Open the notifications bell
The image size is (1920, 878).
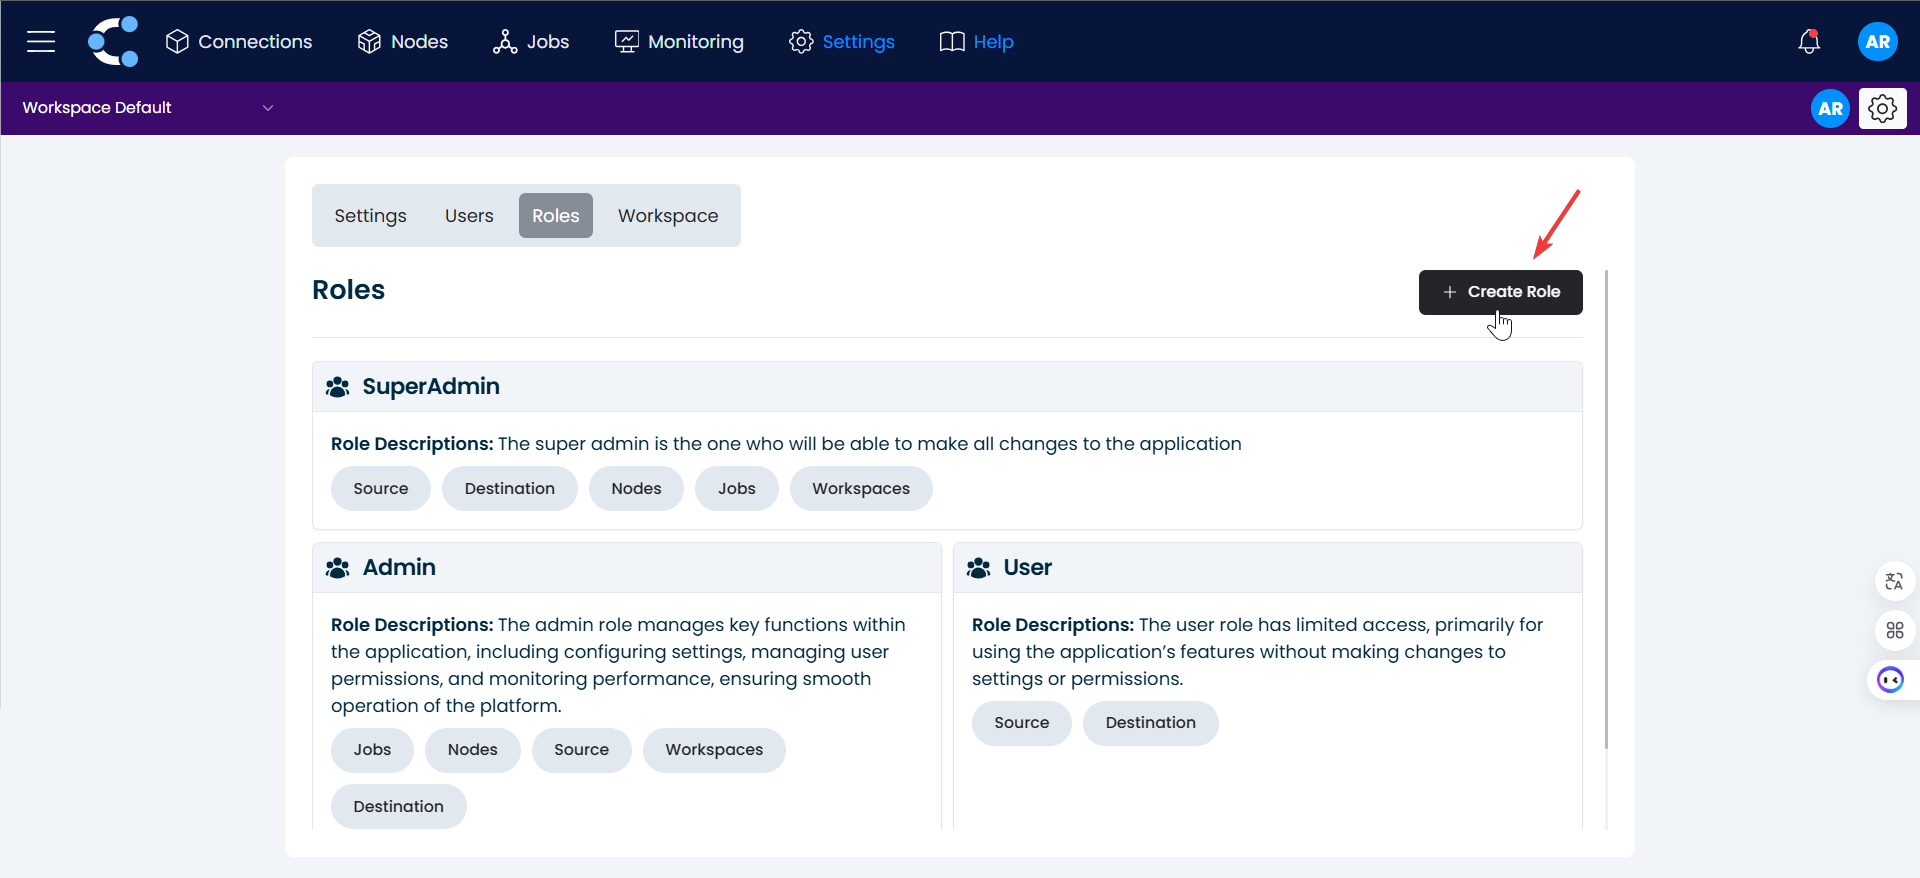click(x=1809, y=41)
